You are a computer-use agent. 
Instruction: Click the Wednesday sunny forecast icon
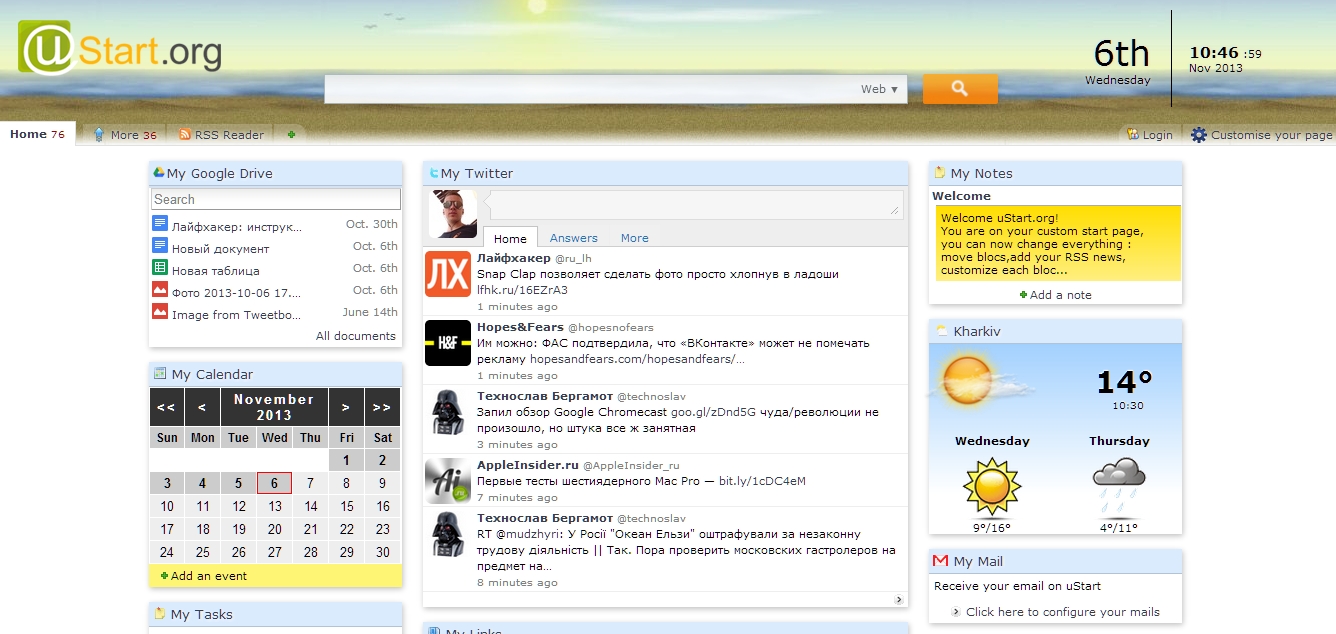991,485
